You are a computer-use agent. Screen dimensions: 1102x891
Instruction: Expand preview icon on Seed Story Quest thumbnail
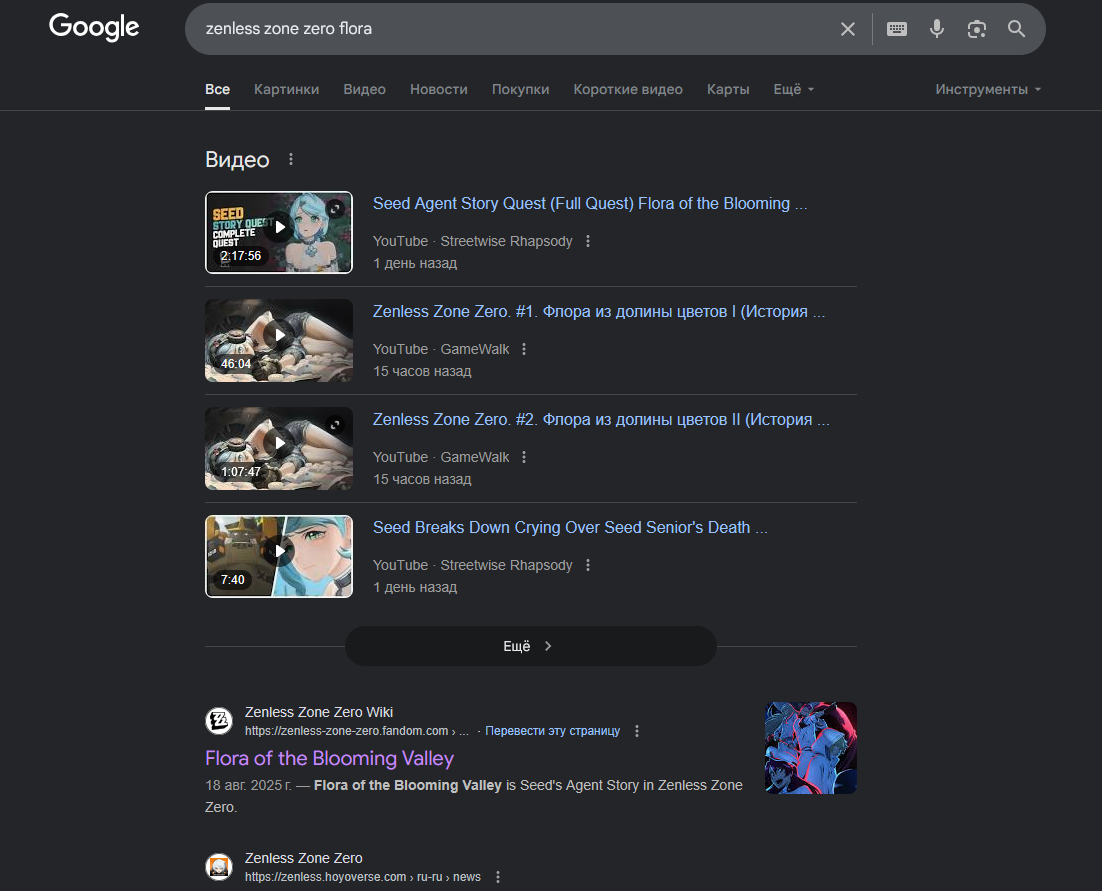pyautogui.click(x=336, y=209)
